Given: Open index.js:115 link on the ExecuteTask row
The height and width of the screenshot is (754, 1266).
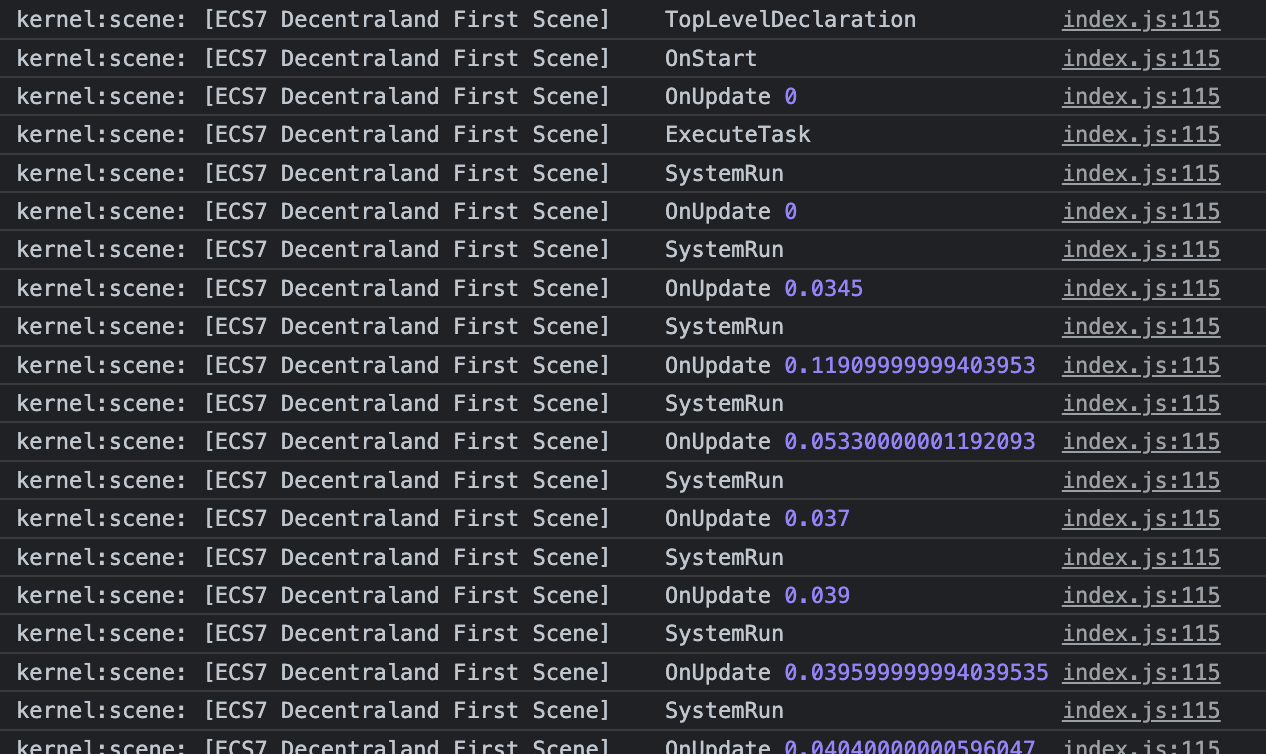Looking at the screenshot, I should (1140, 134).
